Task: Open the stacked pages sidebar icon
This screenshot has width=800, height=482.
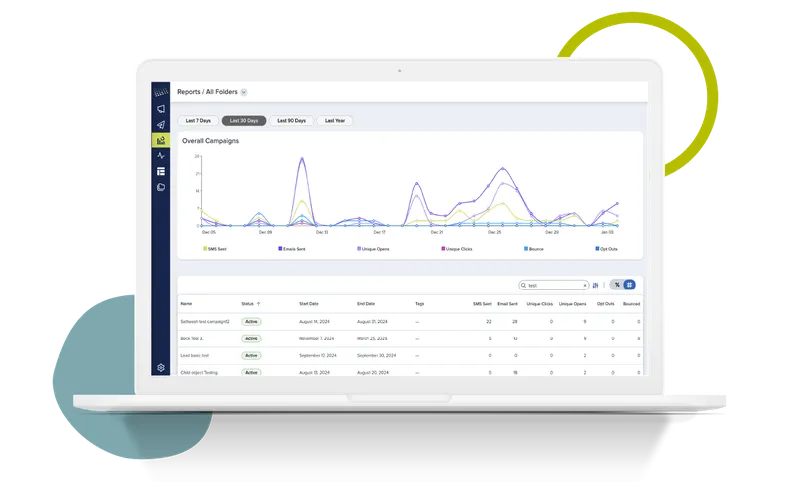Action: [160, 187]
